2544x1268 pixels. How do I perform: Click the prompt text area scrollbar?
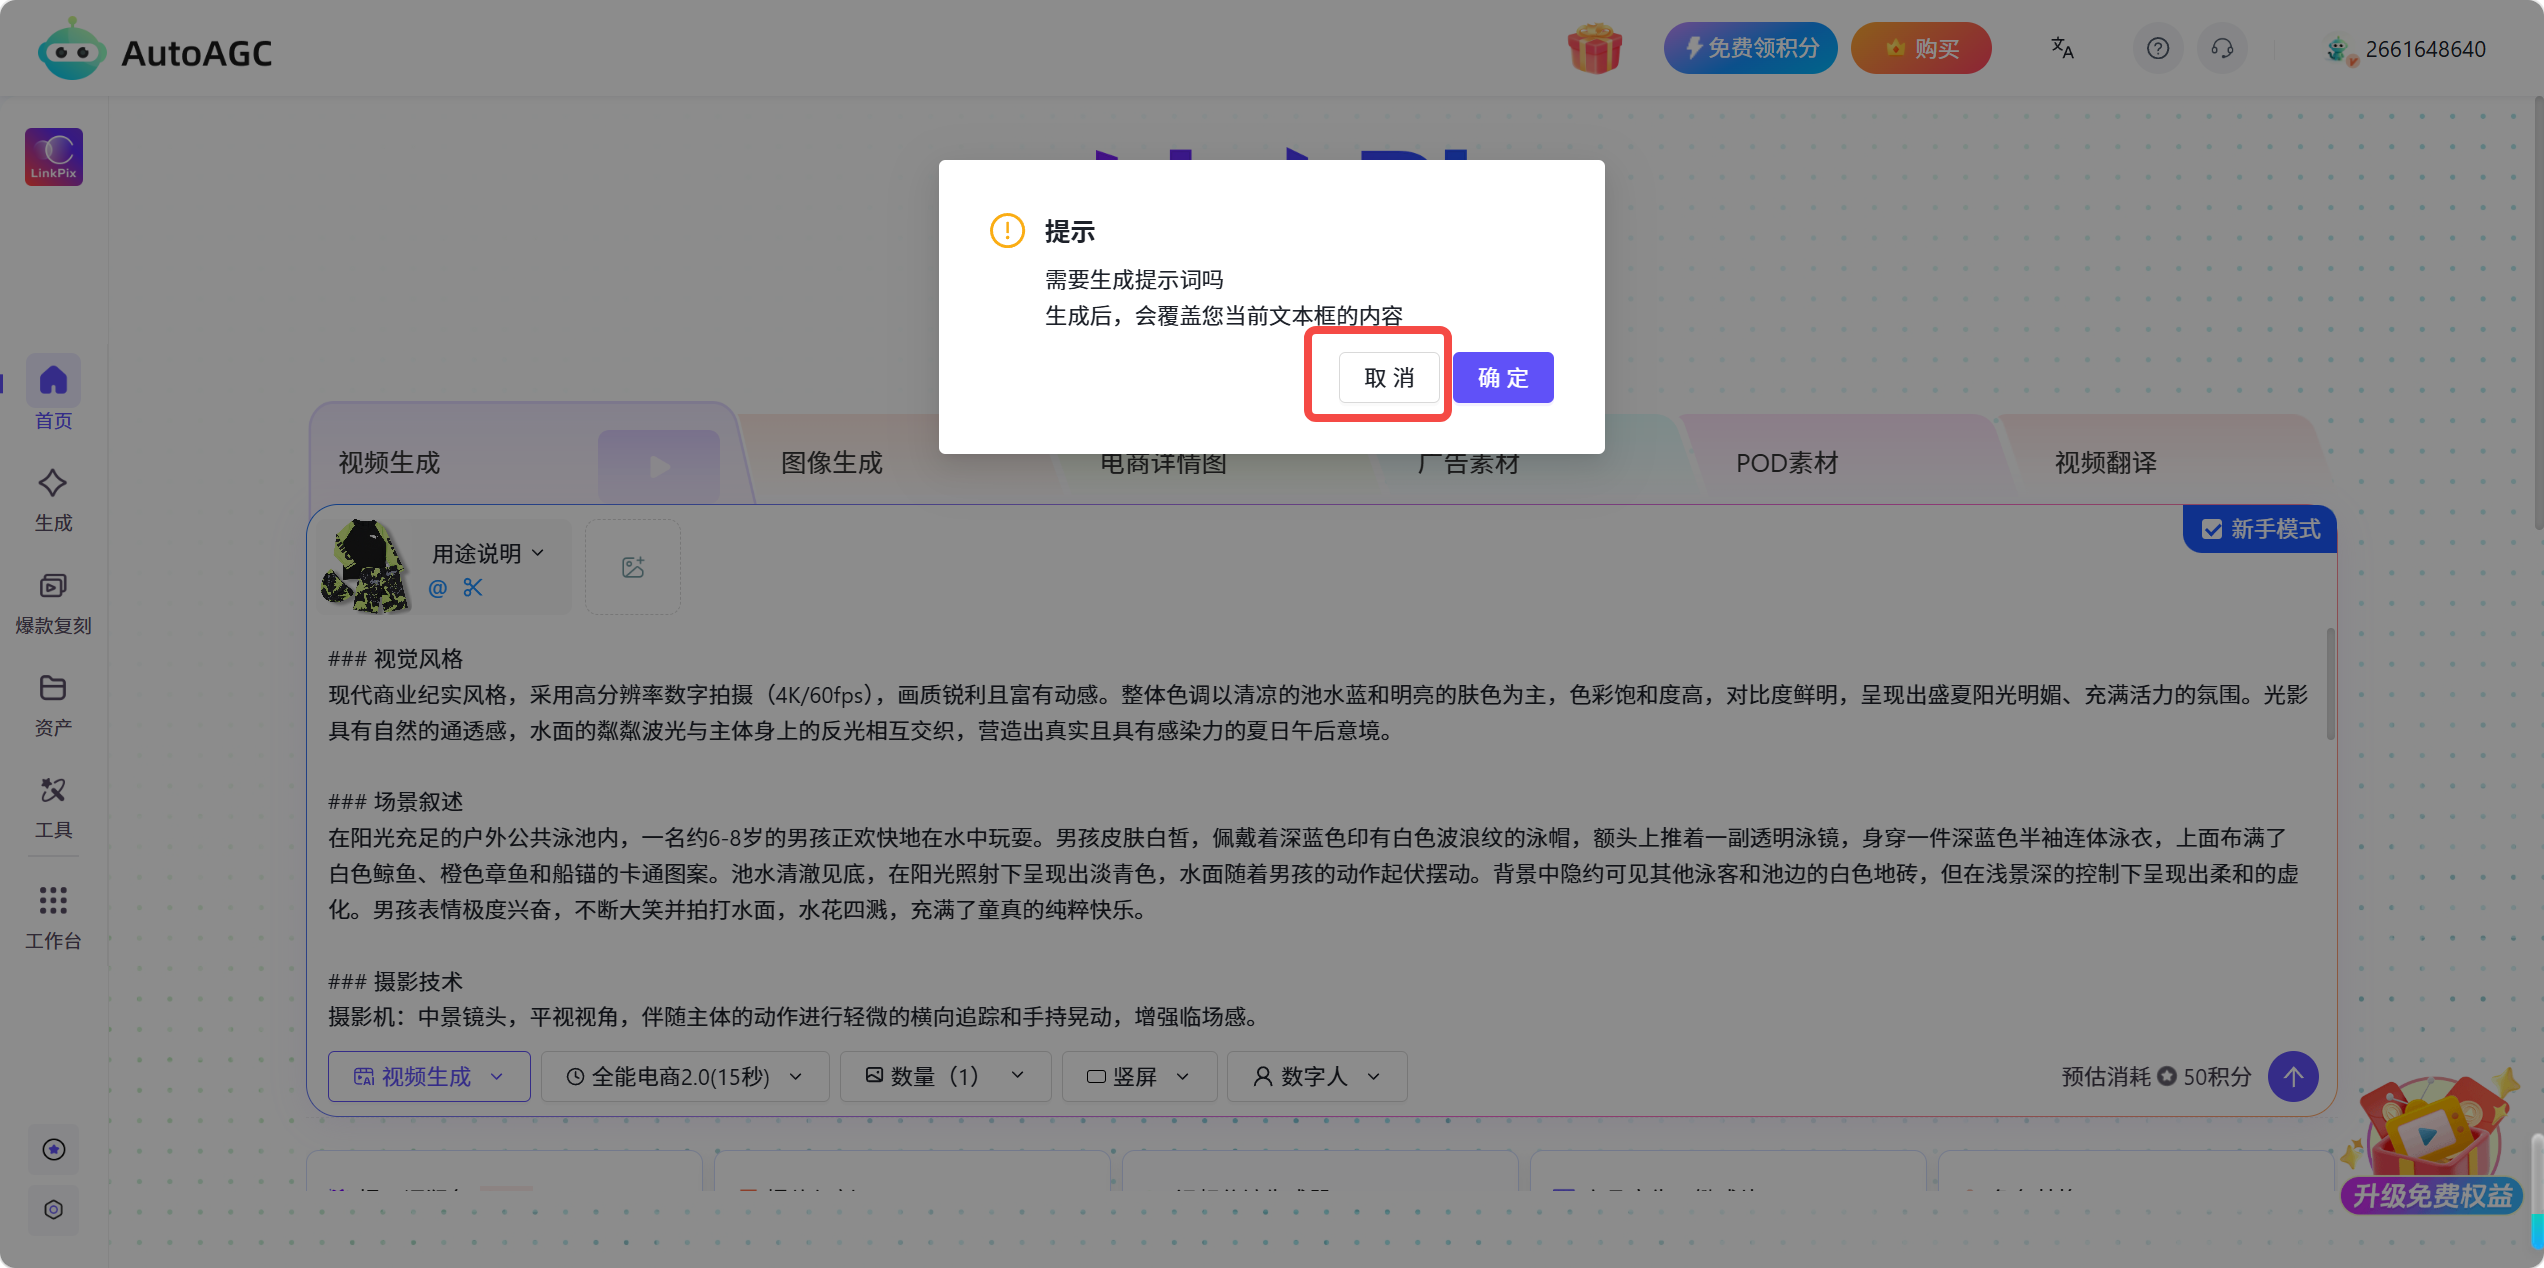tap(2331, 684)
